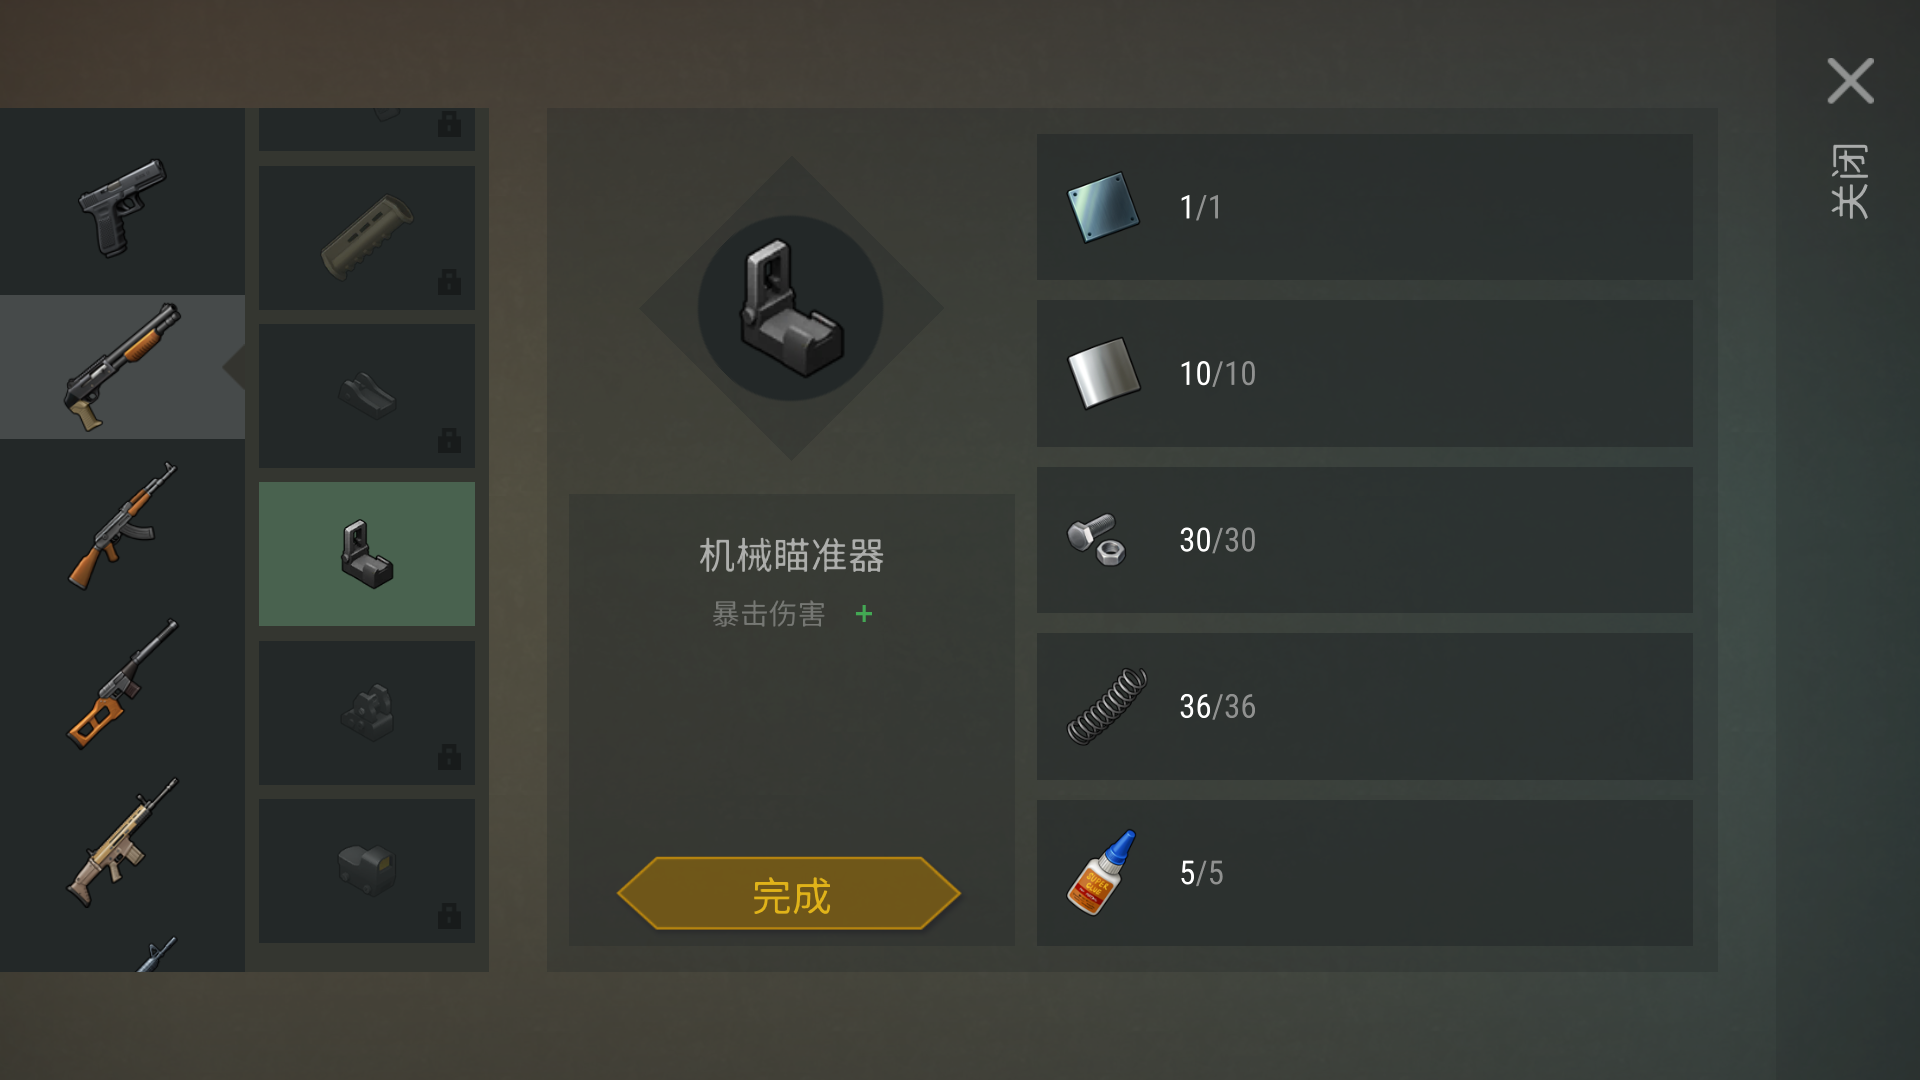
Task: Tap the bolts and nuts material
Action: click(1364, 540)
